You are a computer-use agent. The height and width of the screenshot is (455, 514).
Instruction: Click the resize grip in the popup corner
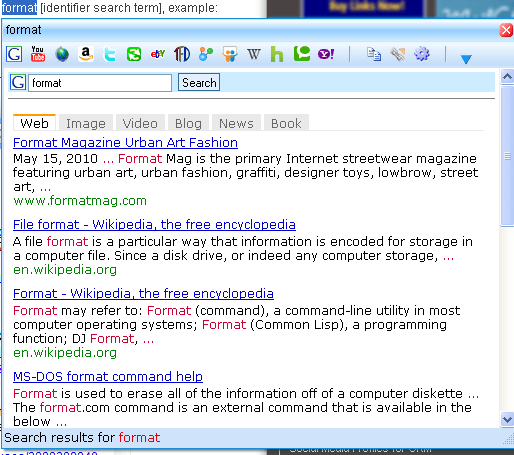[x=508, y=440]
